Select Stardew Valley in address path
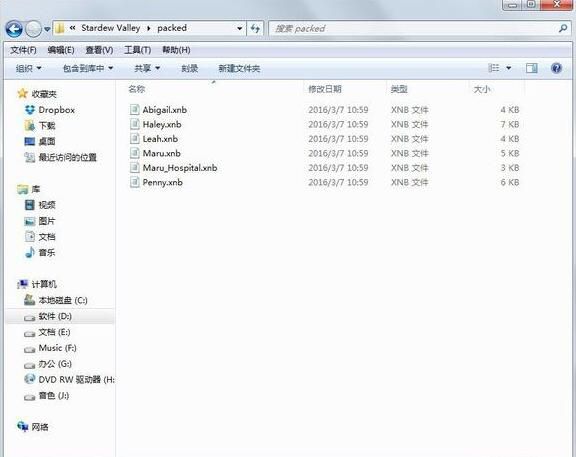The image size is (576, 457). (111, 28)
